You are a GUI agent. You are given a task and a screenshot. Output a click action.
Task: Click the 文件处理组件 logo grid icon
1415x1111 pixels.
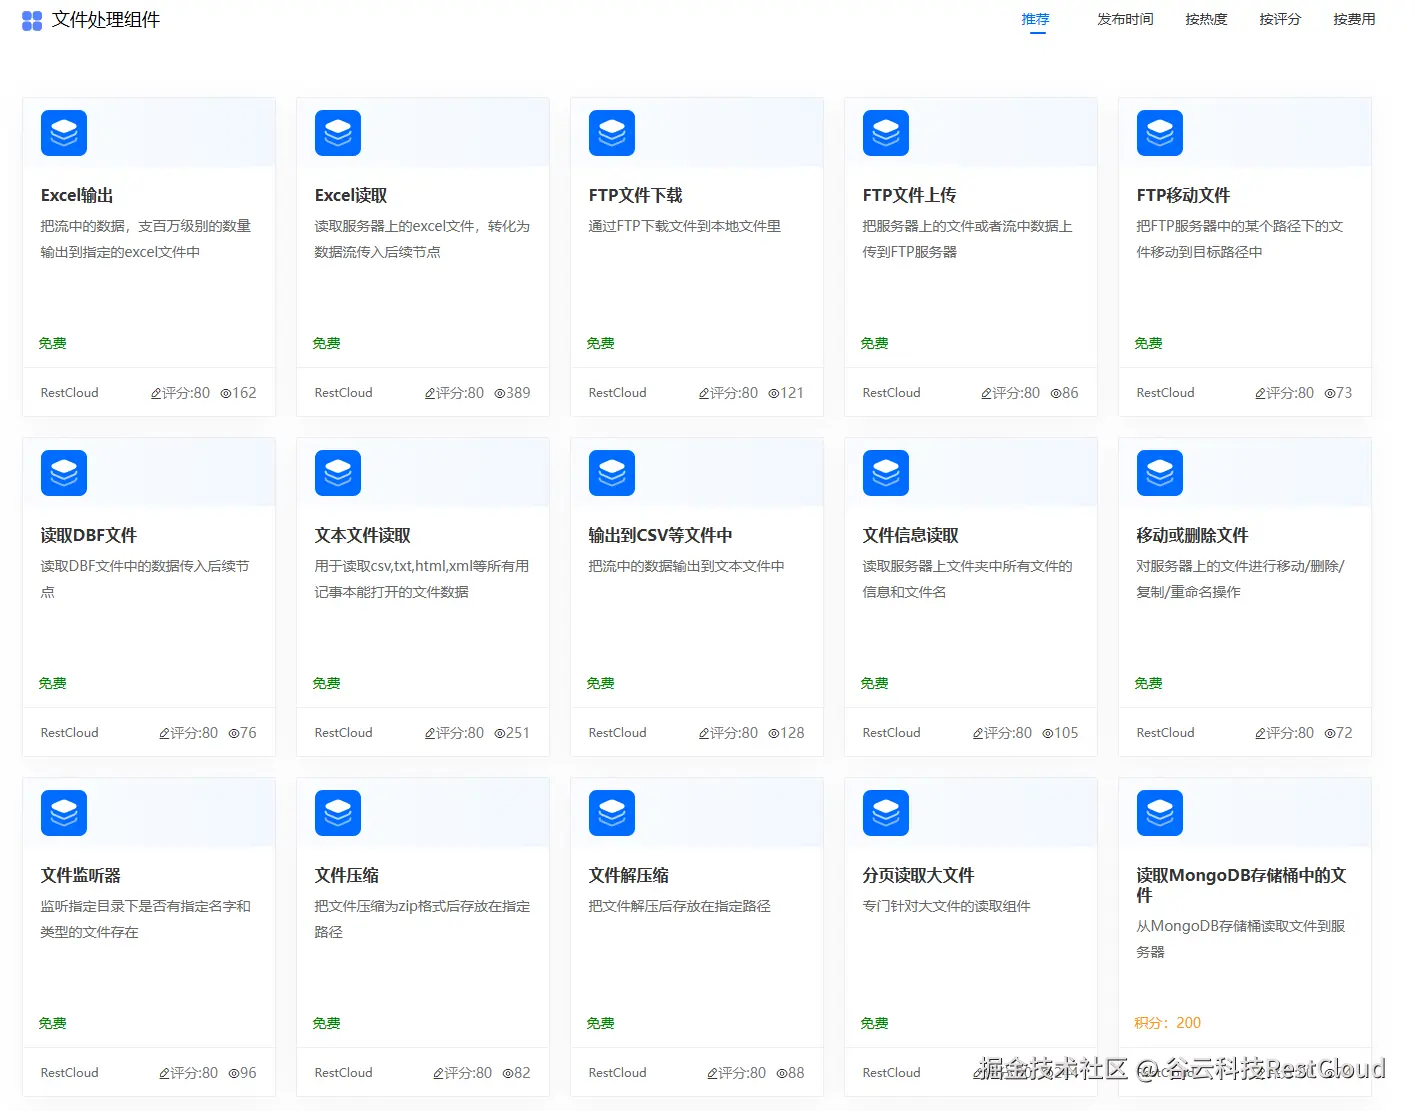coord(31,20)
